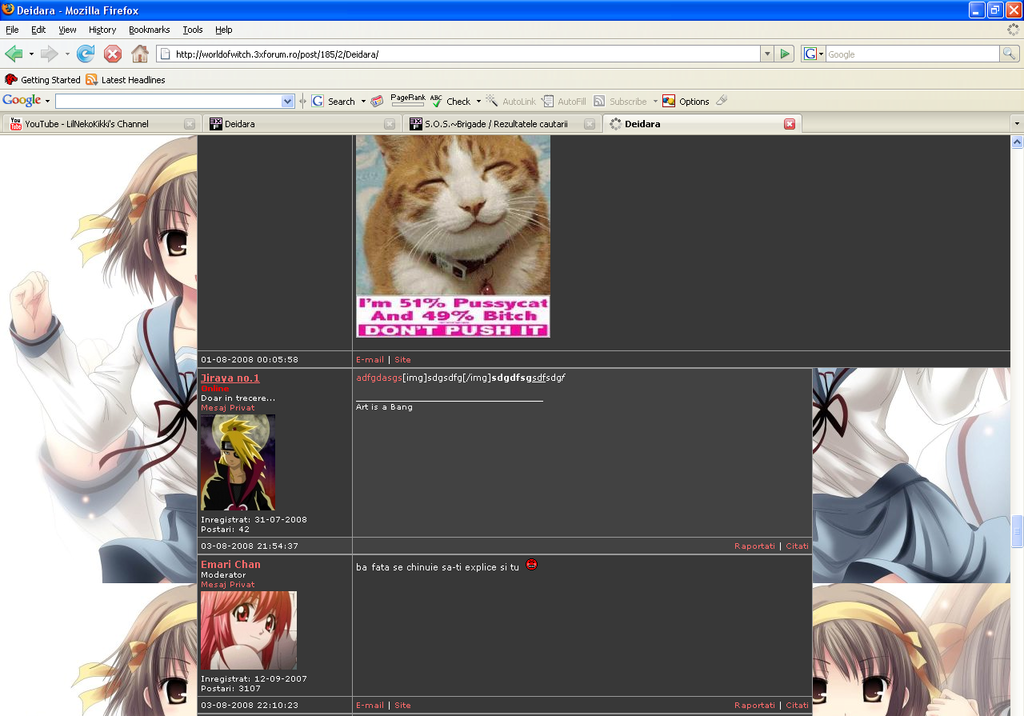Click the adfgdasgs link in Jiraya's post
Screen dimensions: 1024x716
[379, 378]
